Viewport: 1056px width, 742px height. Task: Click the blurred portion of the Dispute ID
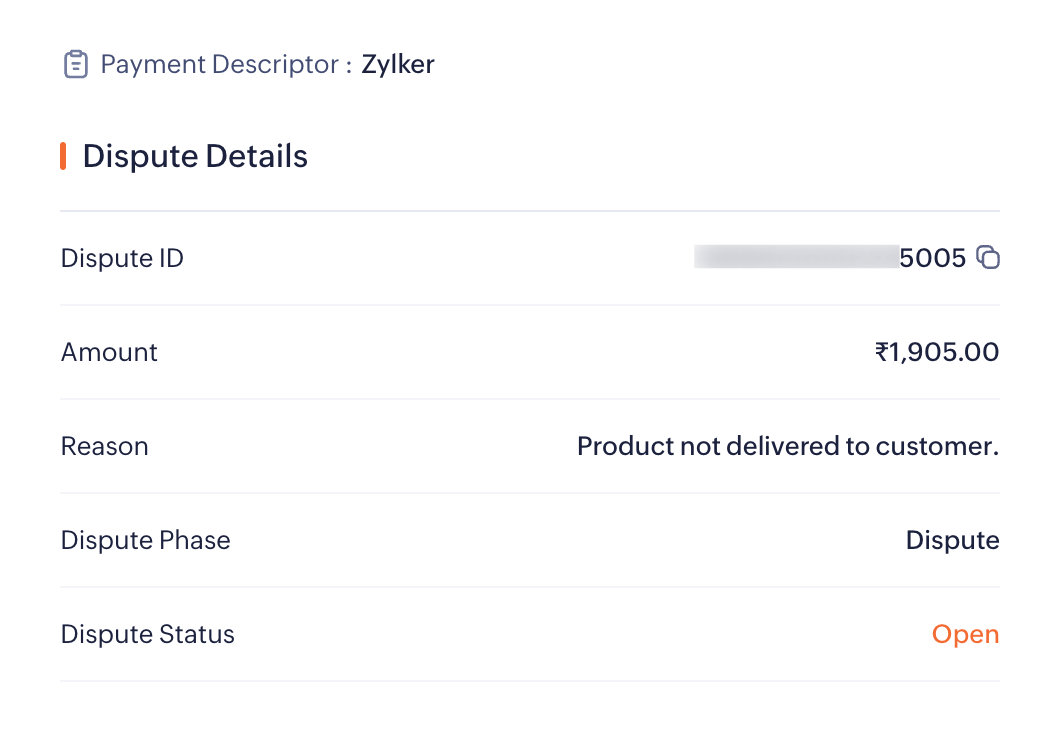[796, 258]
